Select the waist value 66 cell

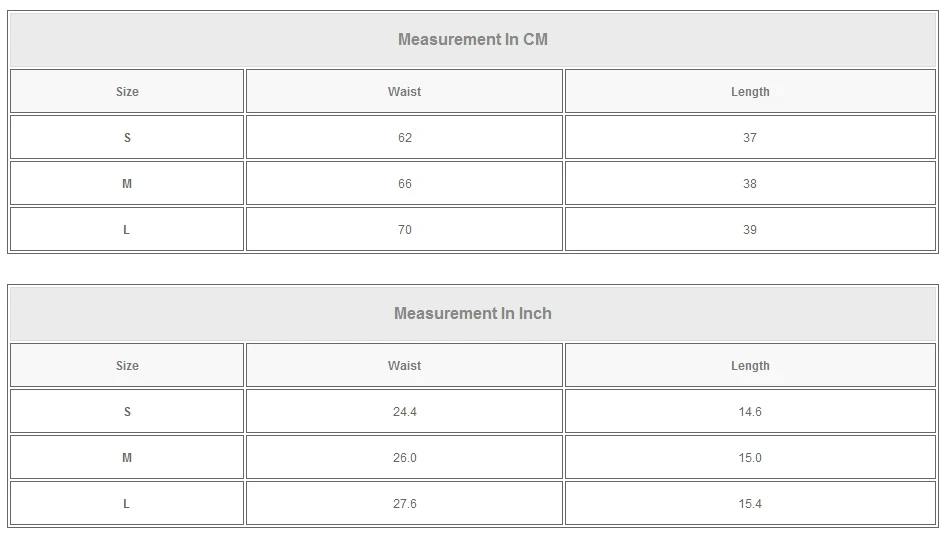click(404, 184)
